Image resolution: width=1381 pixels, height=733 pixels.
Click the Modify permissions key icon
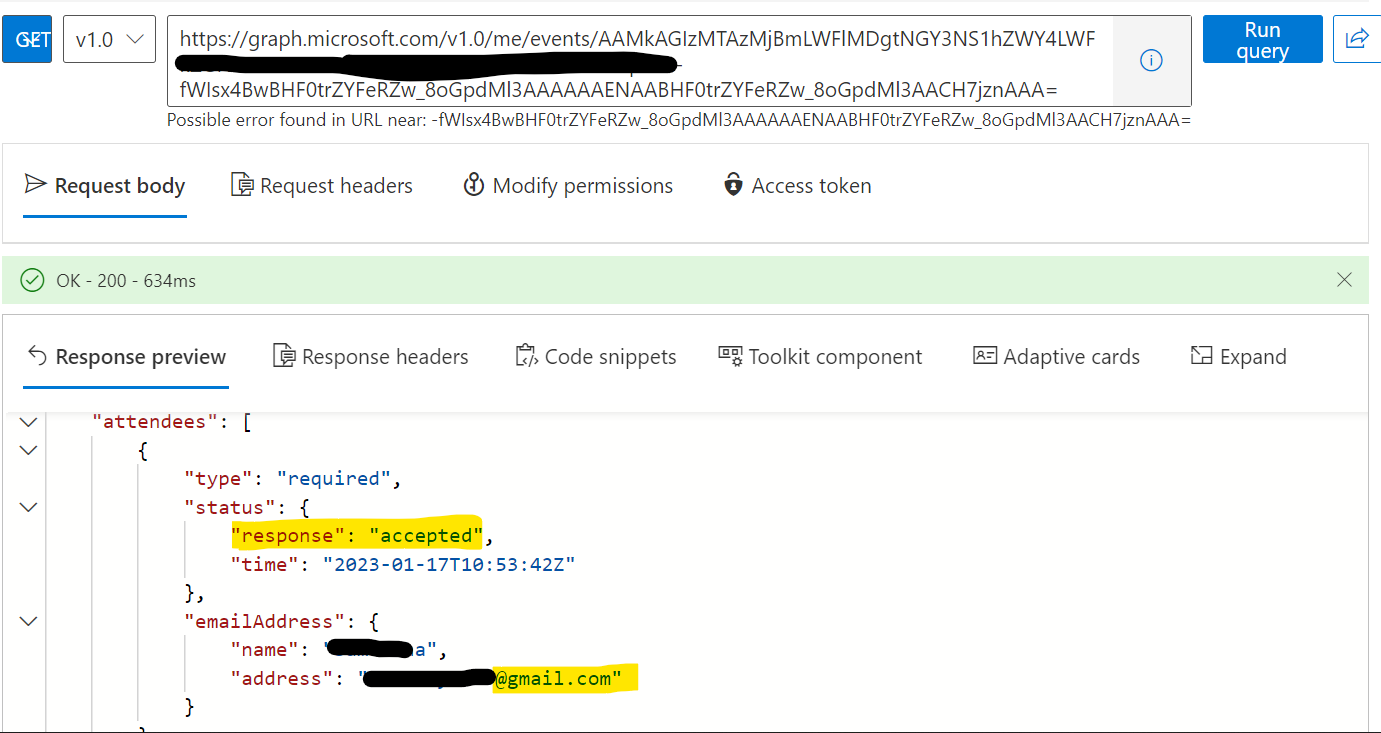click(x=474, y=185)
